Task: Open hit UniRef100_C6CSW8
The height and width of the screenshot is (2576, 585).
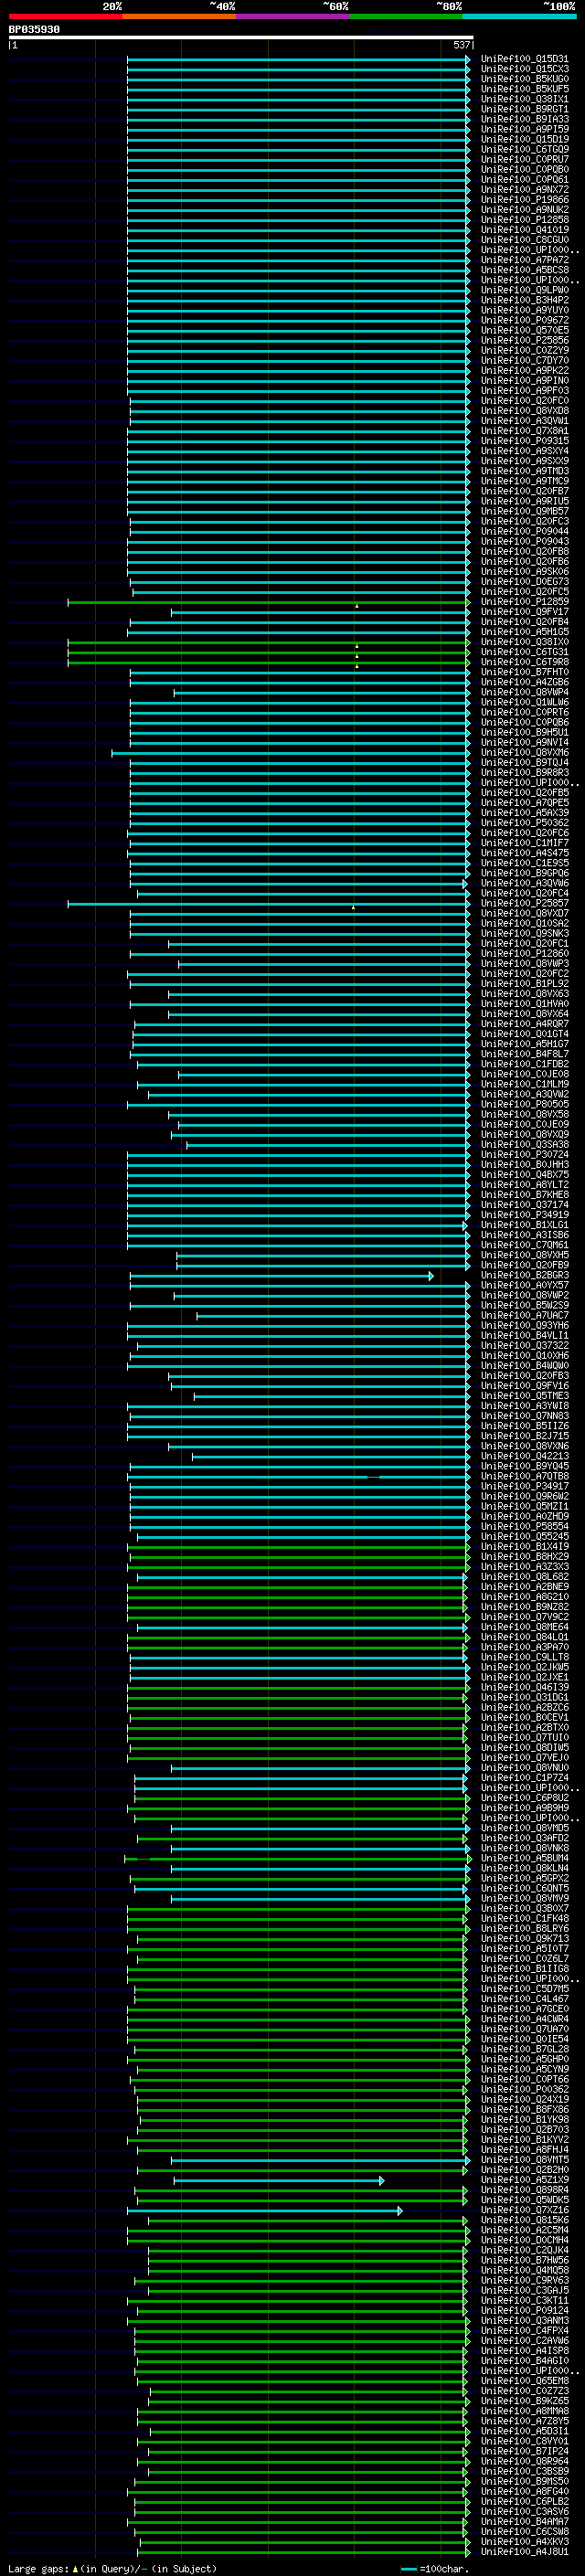Action: click(524, 2532)
